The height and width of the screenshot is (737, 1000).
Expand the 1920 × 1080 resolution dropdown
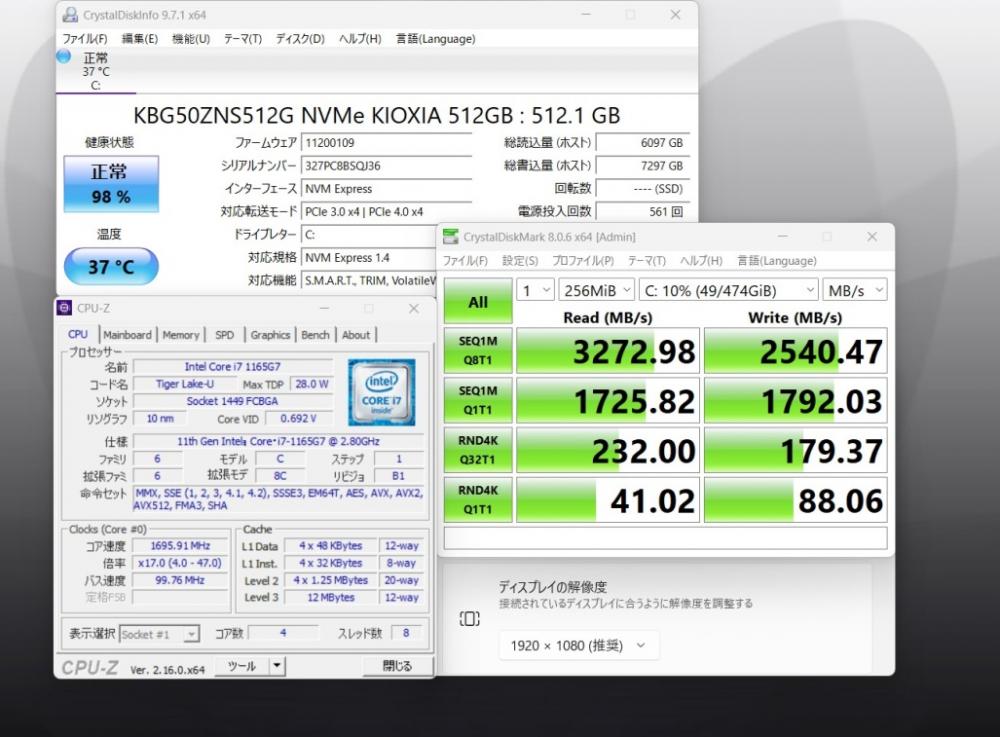click(578, 646)
